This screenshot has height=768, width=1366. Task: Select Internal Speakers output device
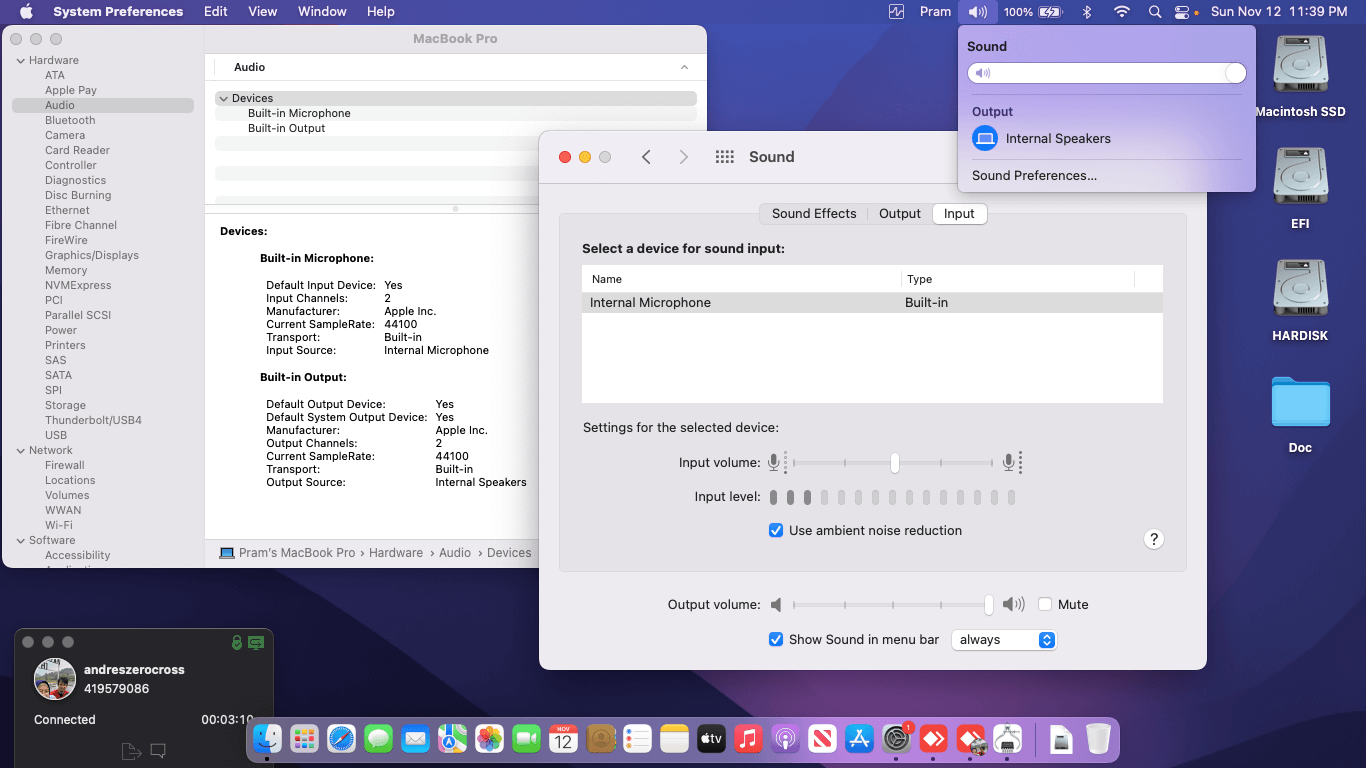coord(1057,139)
